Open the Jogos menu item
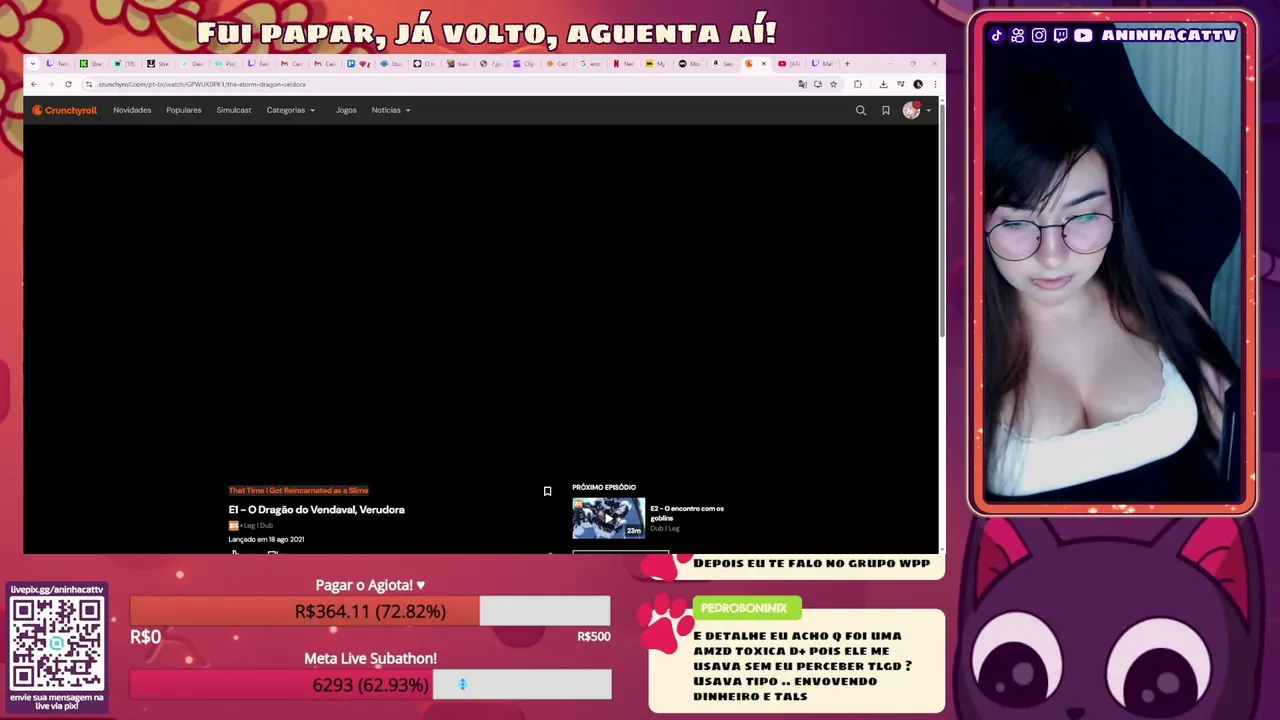Screen dimensions: 1280x720 (346, 110)
